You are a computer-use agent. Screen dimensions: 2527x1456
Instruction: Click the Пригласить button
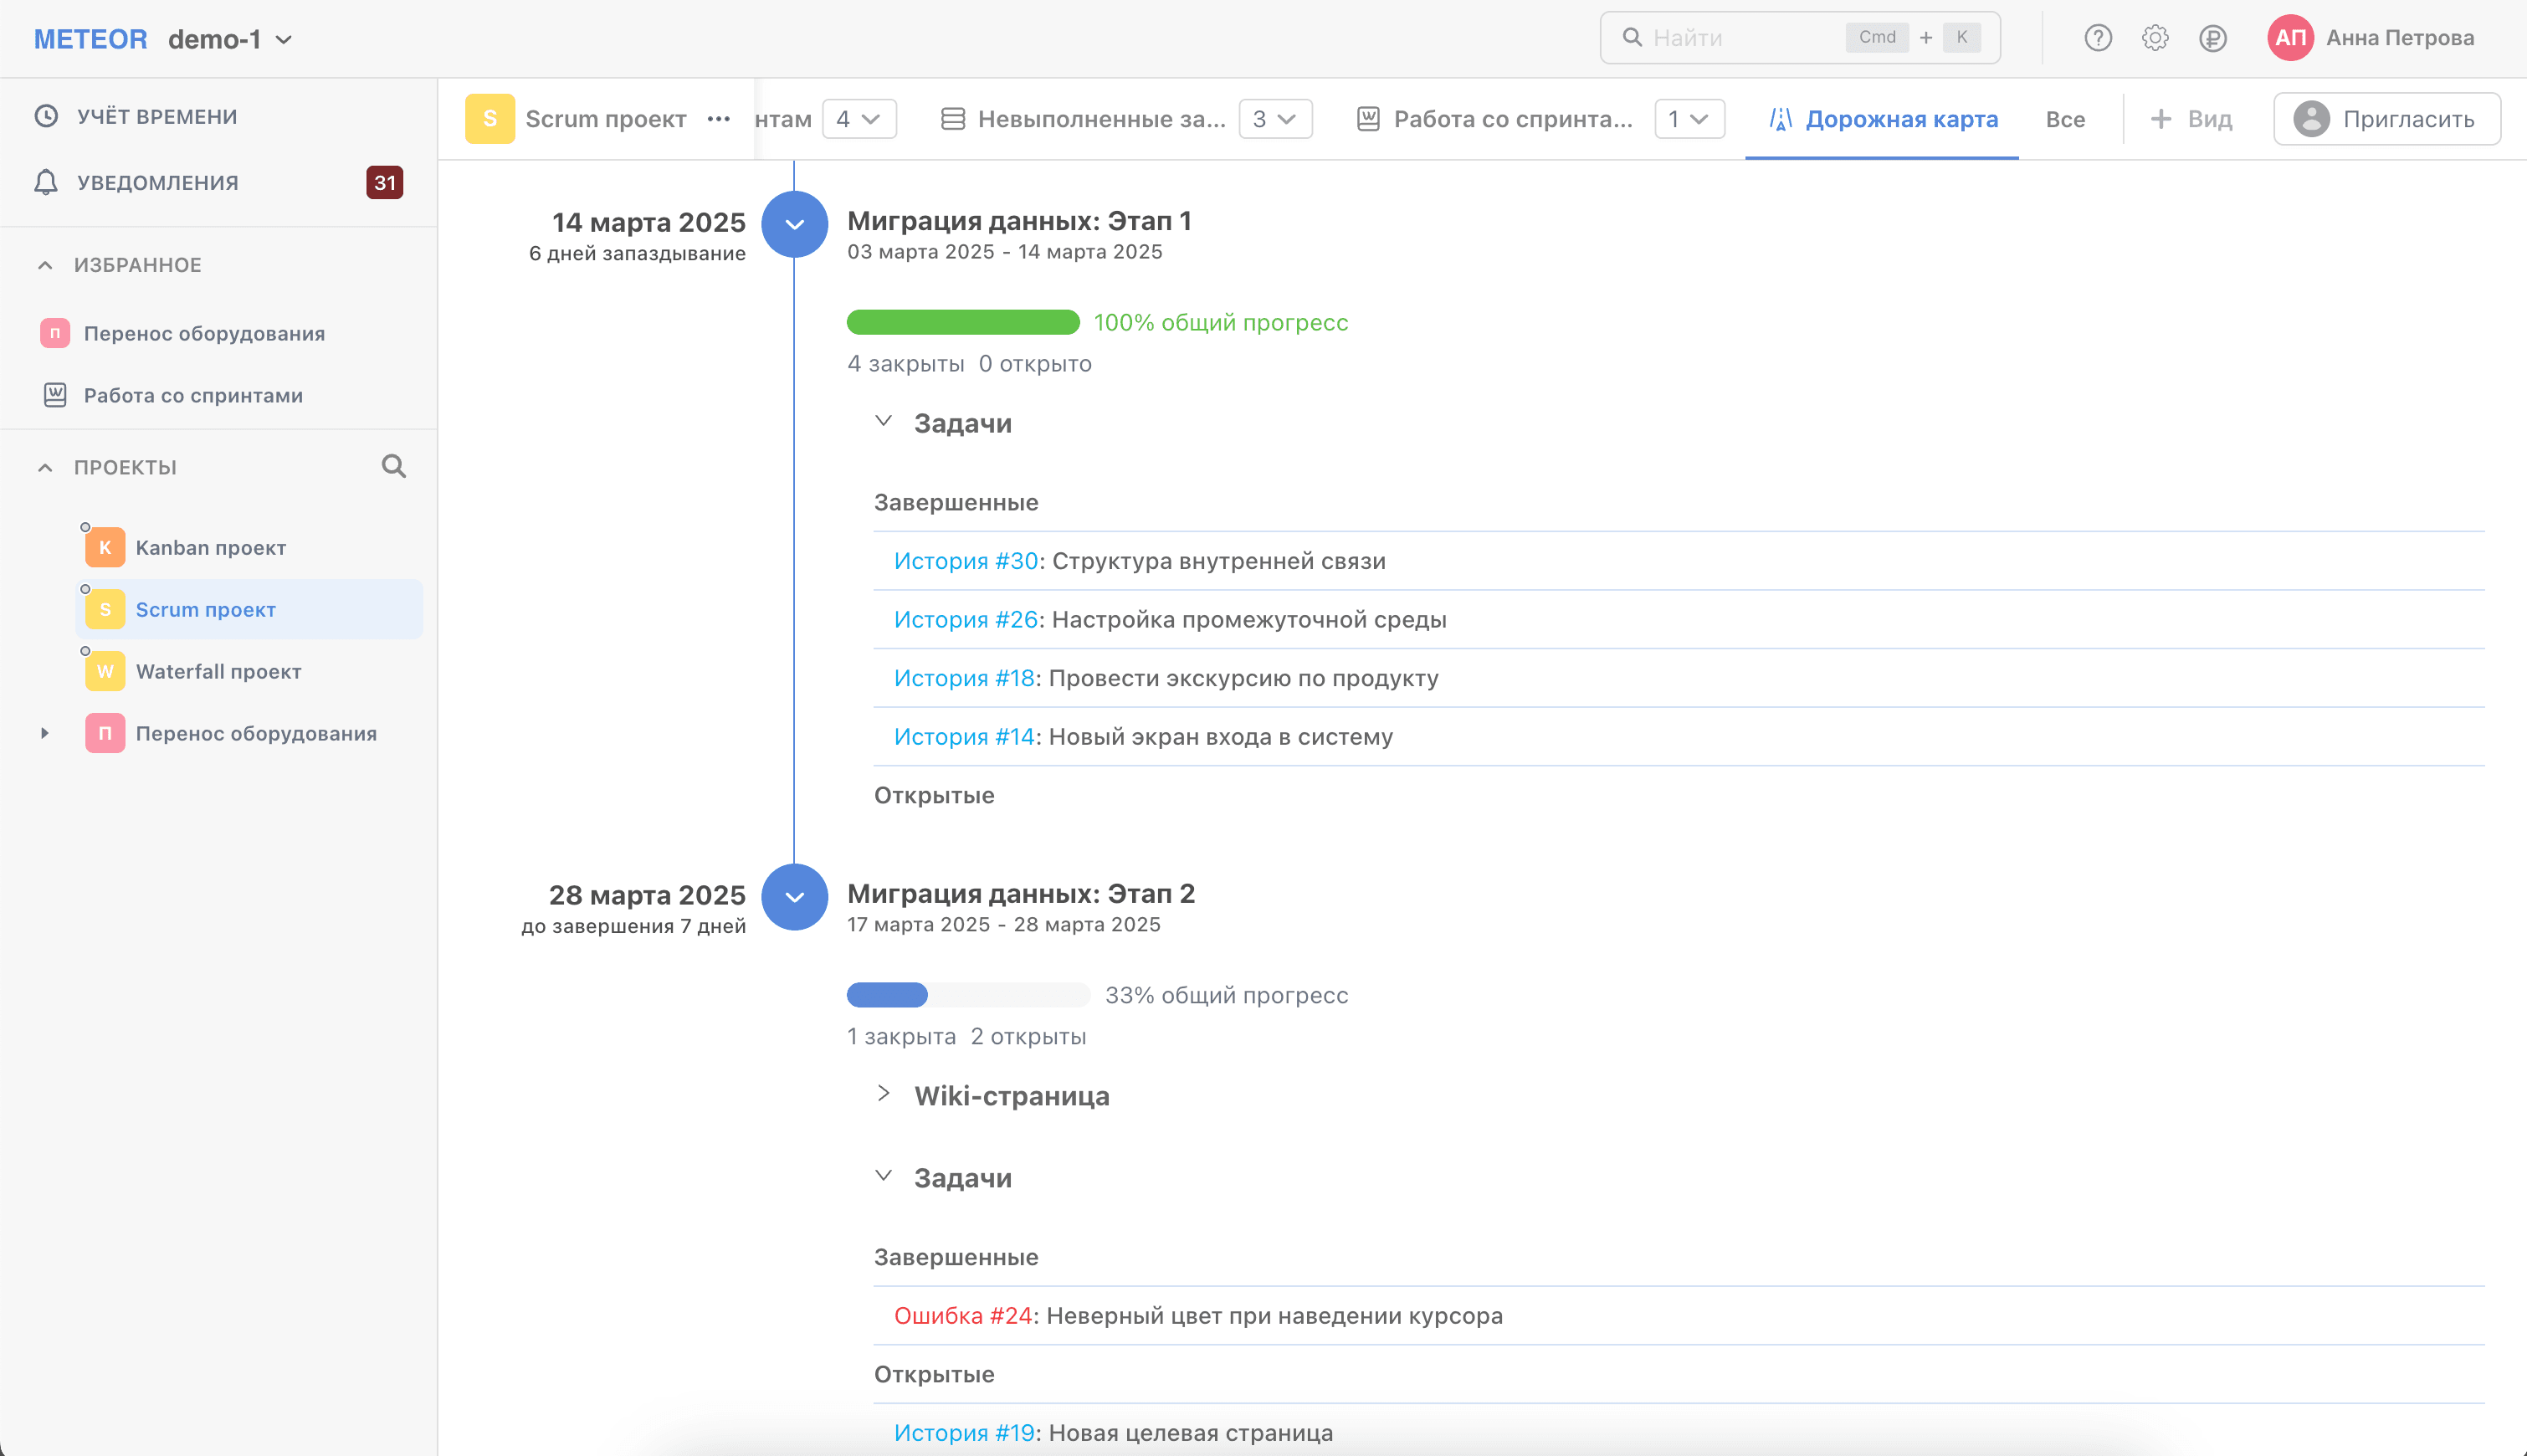pyautogui.click(x=2387, y=119)
